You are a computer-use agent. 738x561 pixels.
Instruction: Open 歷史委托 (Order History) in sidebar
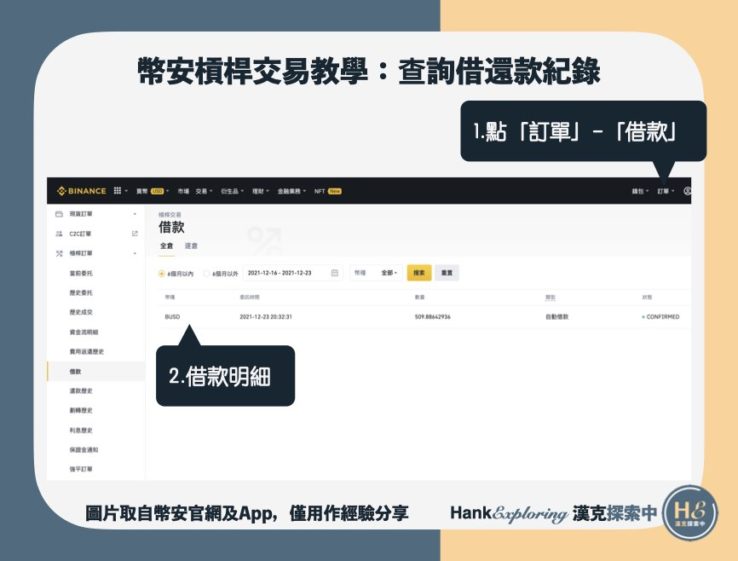click(x=81, y=293)
